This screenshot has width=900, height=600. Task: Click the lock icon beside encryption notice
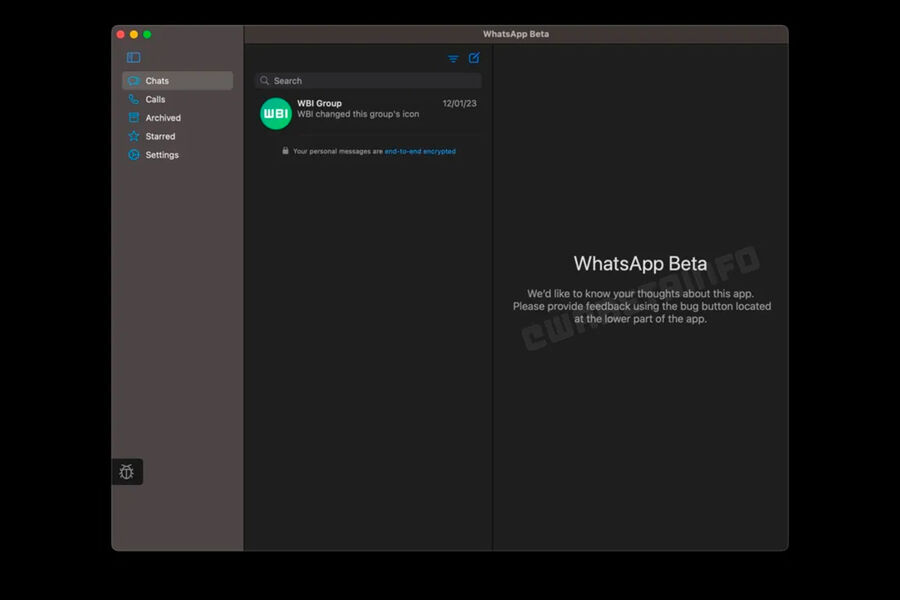pyautogui.click(x=286, y=151)
